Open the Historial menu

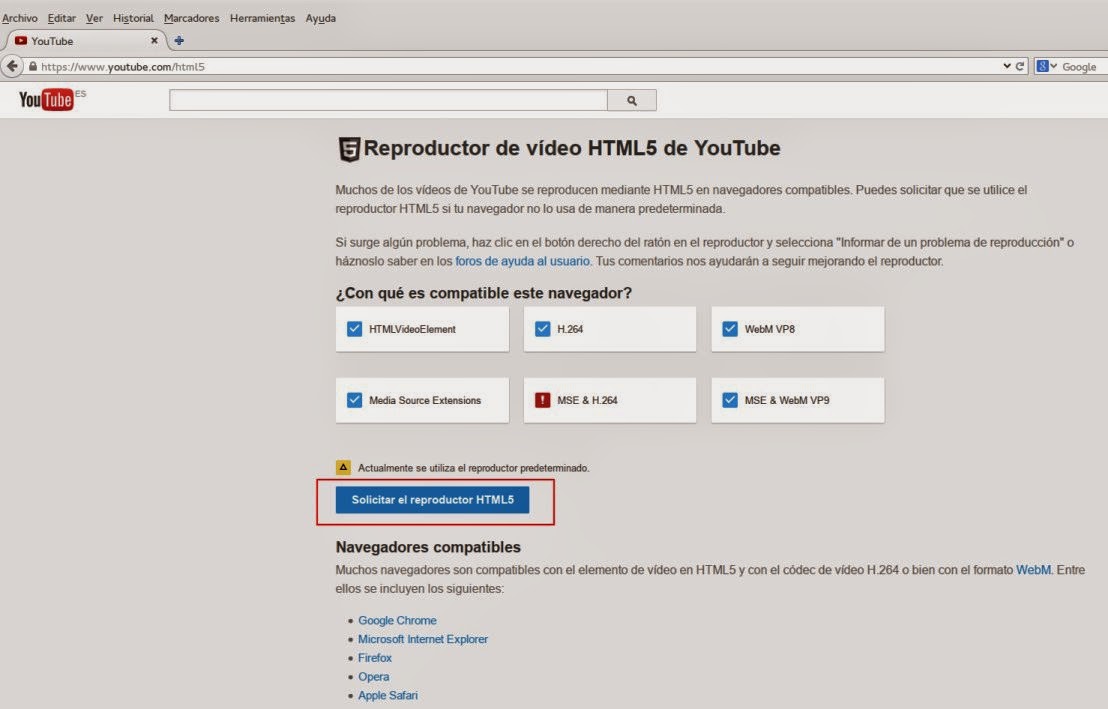coord(133,18)
